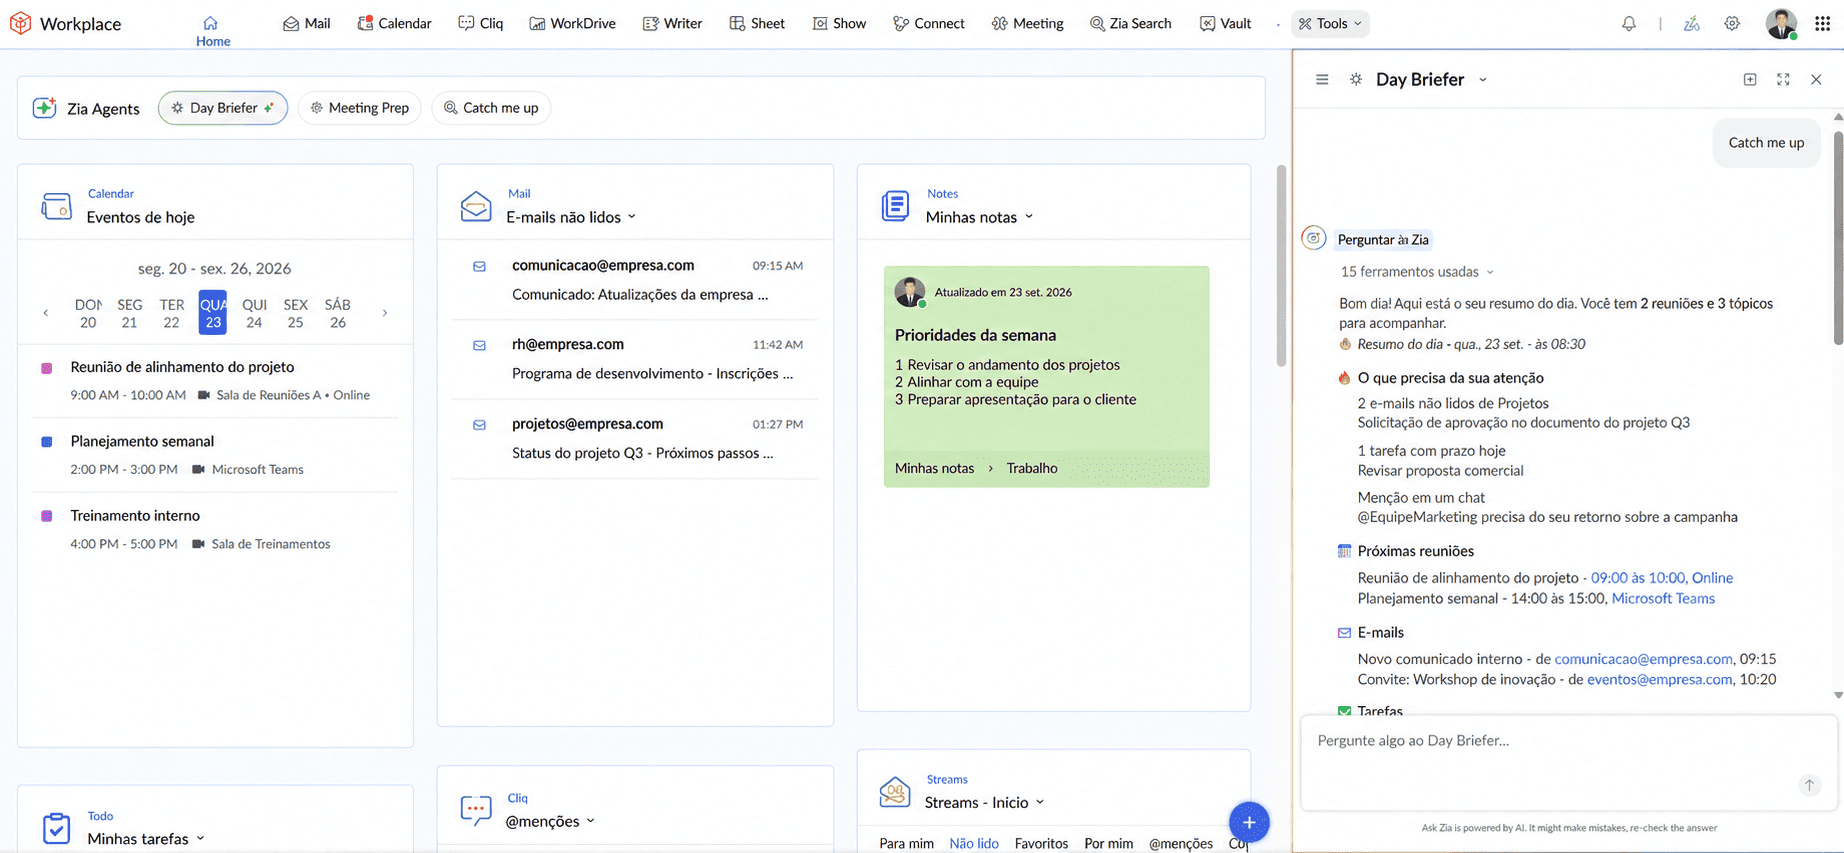Open the Zia Search tab
This screenshot has width=1844, height=853.
point(1130,23)
